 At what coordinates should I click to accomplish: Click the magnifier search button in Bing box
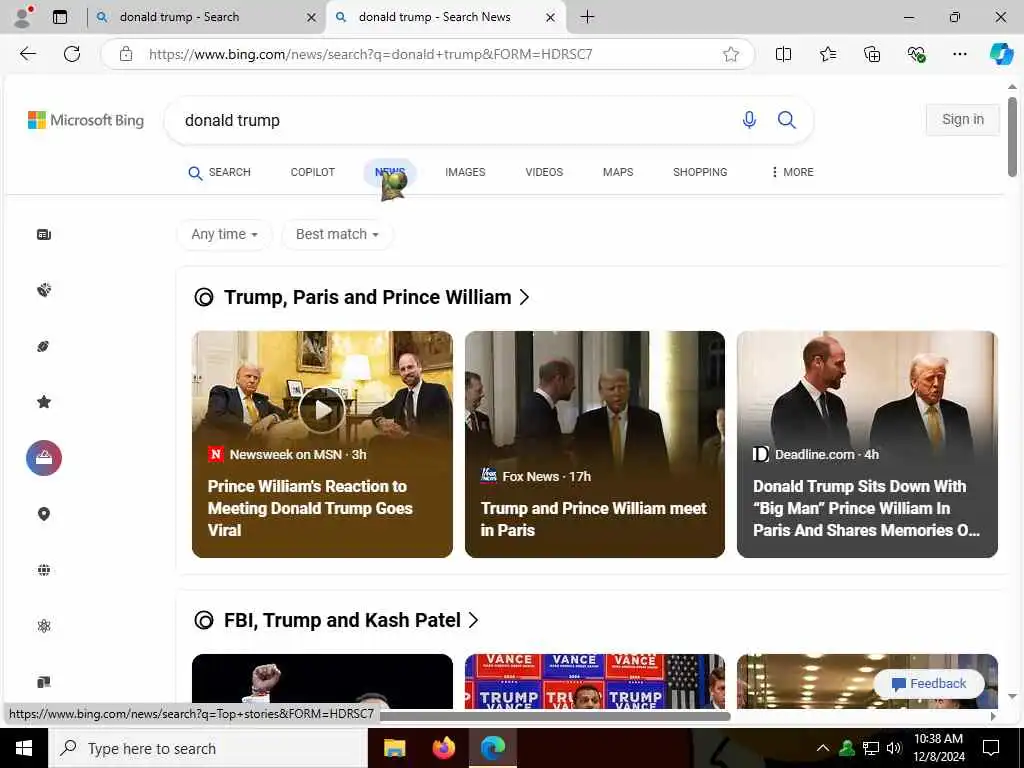coord(786,120)
